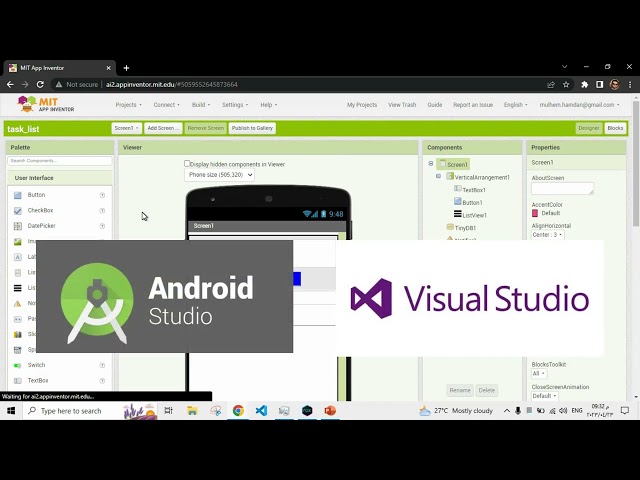Click the MIT App Inventor logo
Screen dimensions: 640x480
pyautogui.click(x=46, y=104)
